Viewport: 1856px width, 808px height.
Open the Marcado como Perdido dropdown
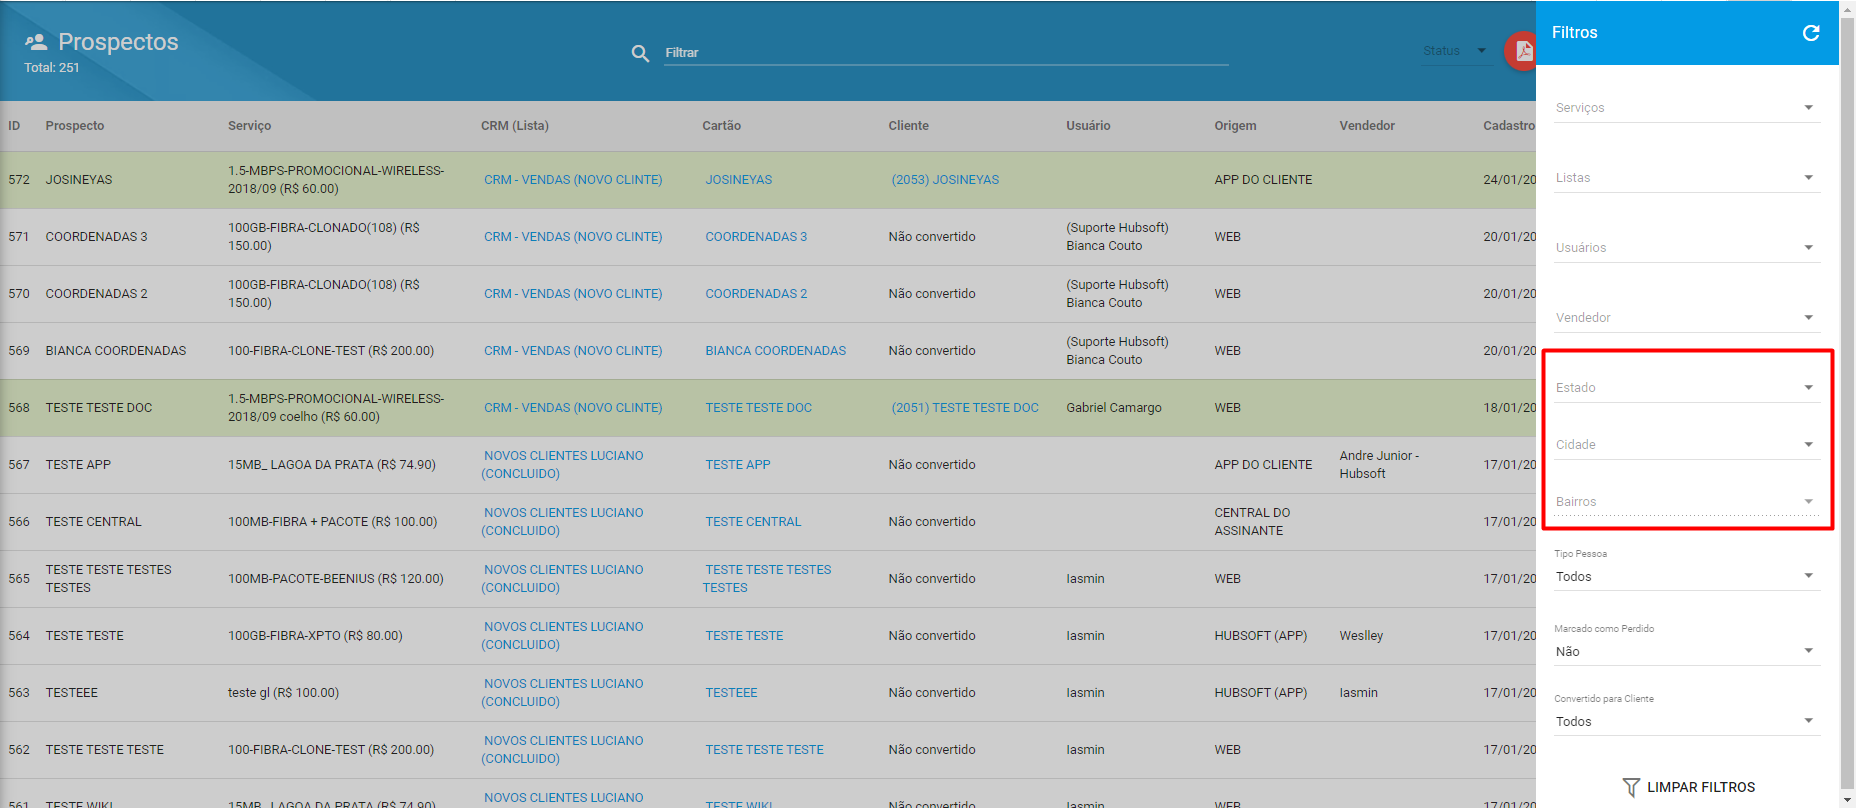click(1687, 651)
